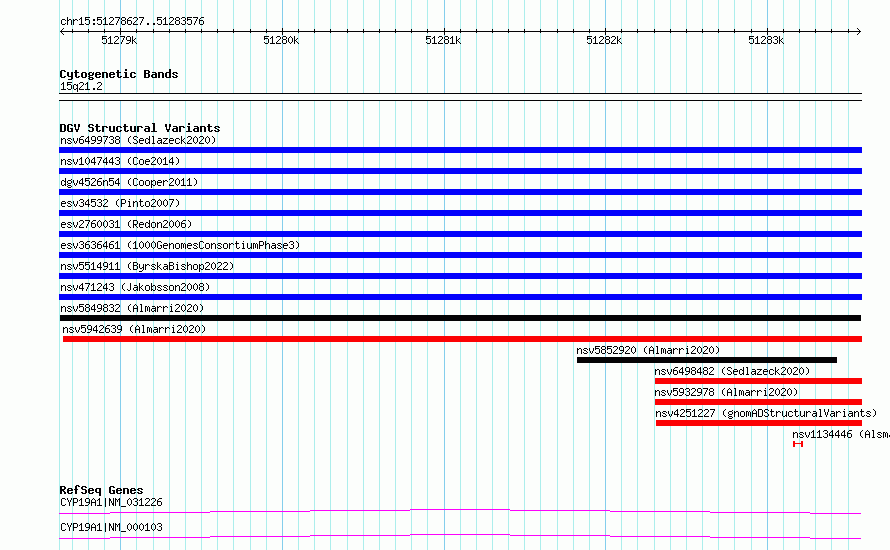
Task: Open esv3636461 (1000GenomesConsortiumPhase3) label
Action: (180, 245)
